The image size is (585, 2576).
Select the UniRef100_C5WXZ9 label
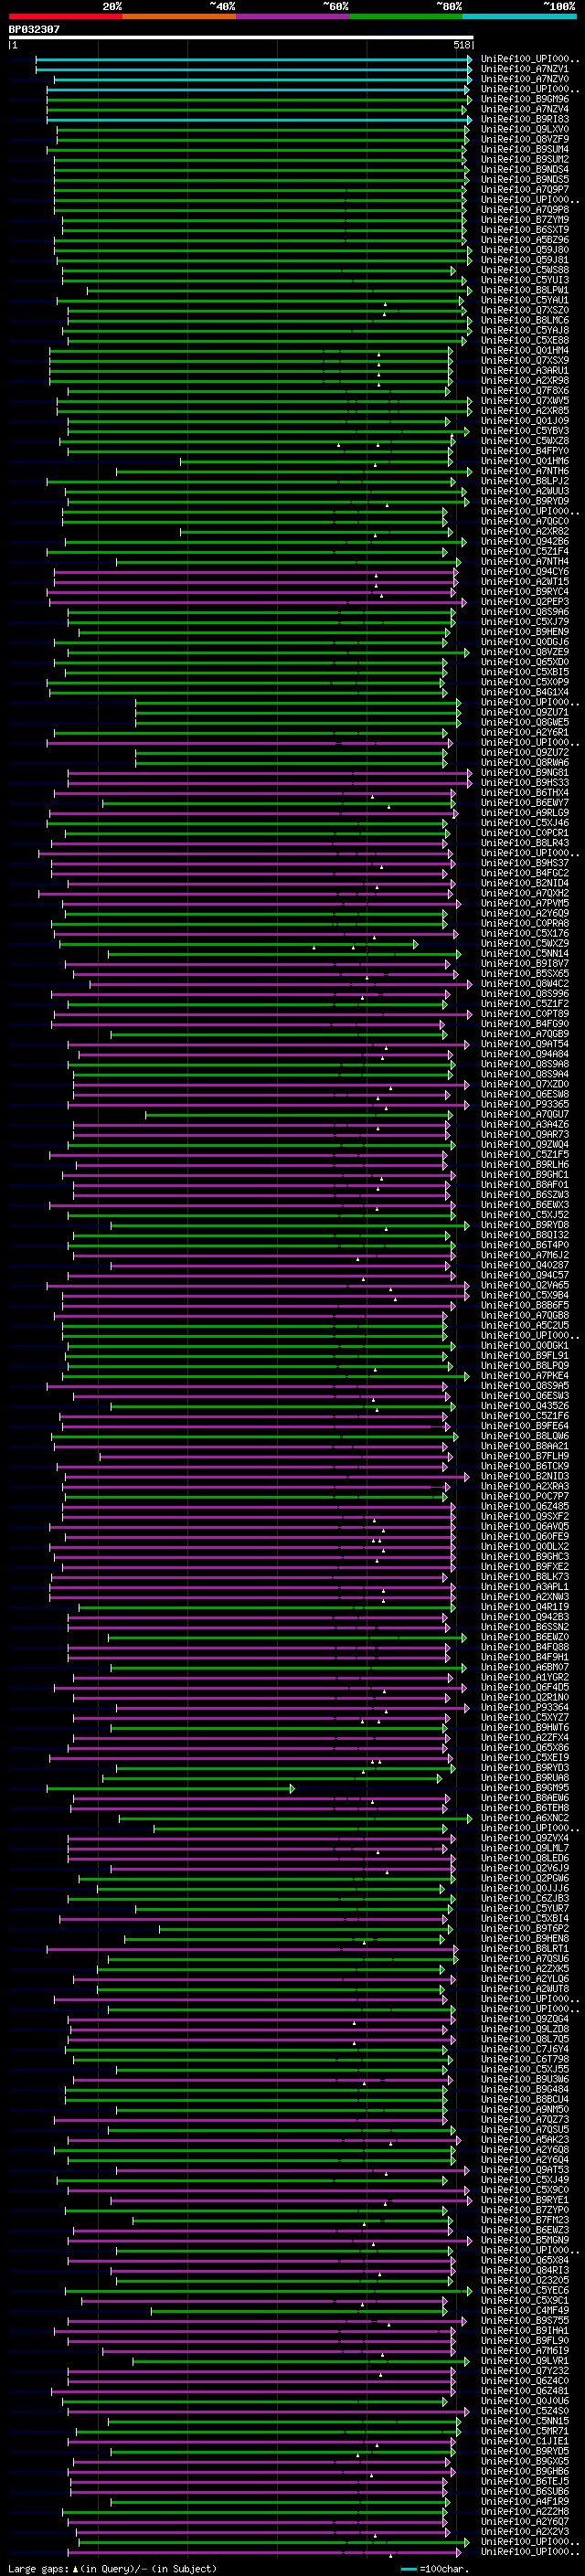point(525,943)
